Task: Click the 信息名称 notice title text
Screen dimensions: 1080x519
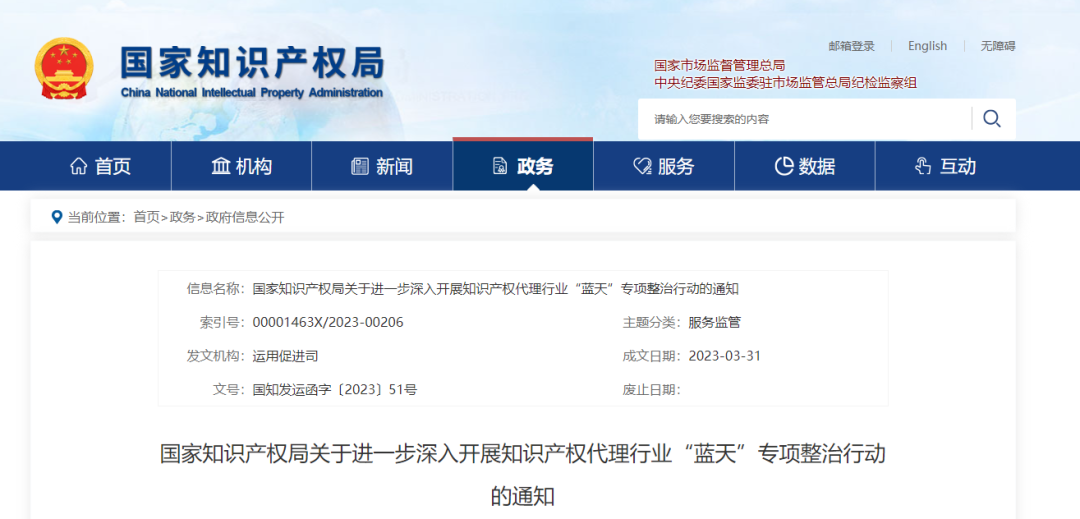Action: tap(495, 288)
